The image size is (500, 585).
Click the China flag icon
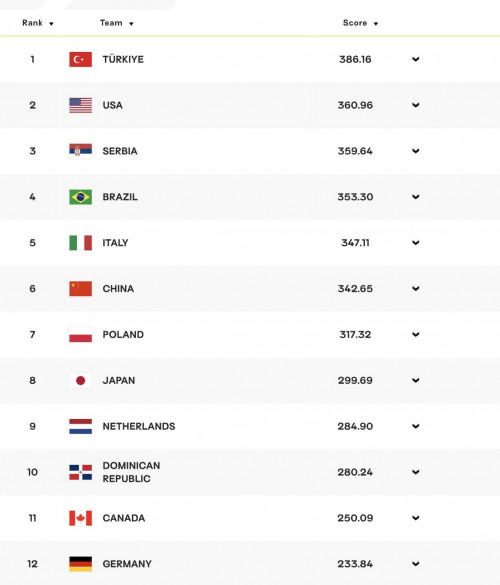pyautogui.click(x=81, y=288)
